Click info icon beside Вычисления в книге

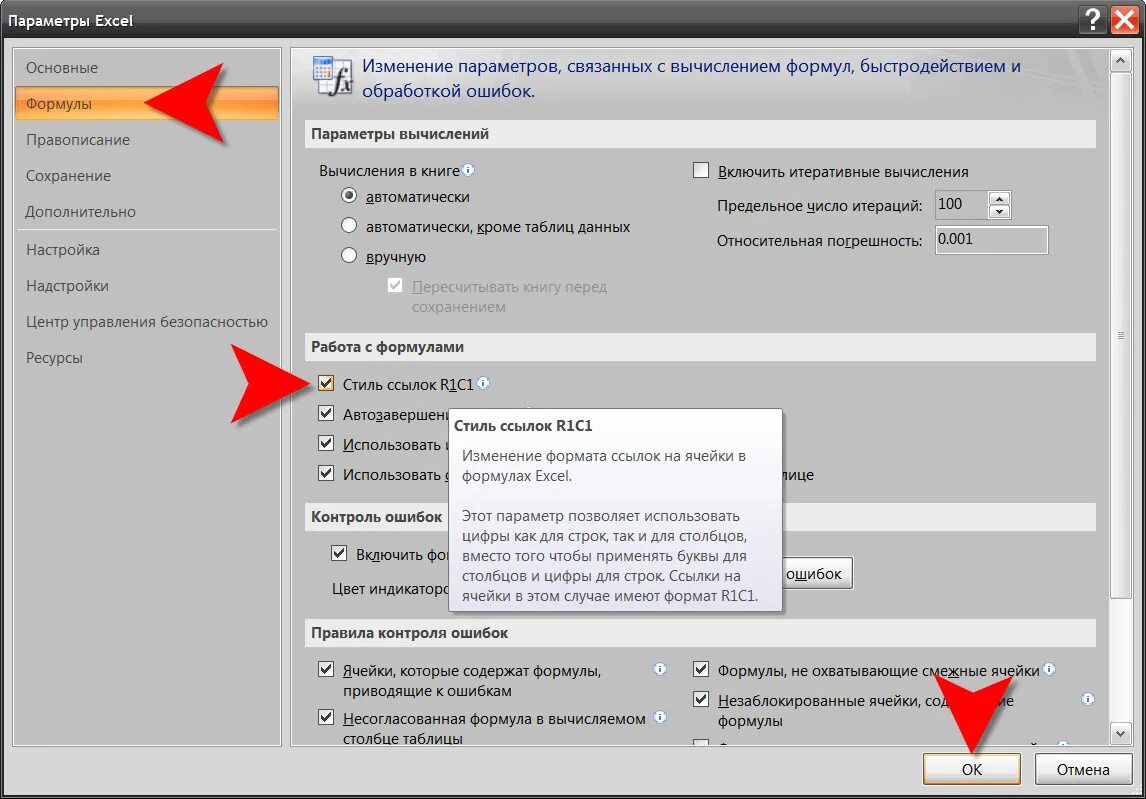468,170
